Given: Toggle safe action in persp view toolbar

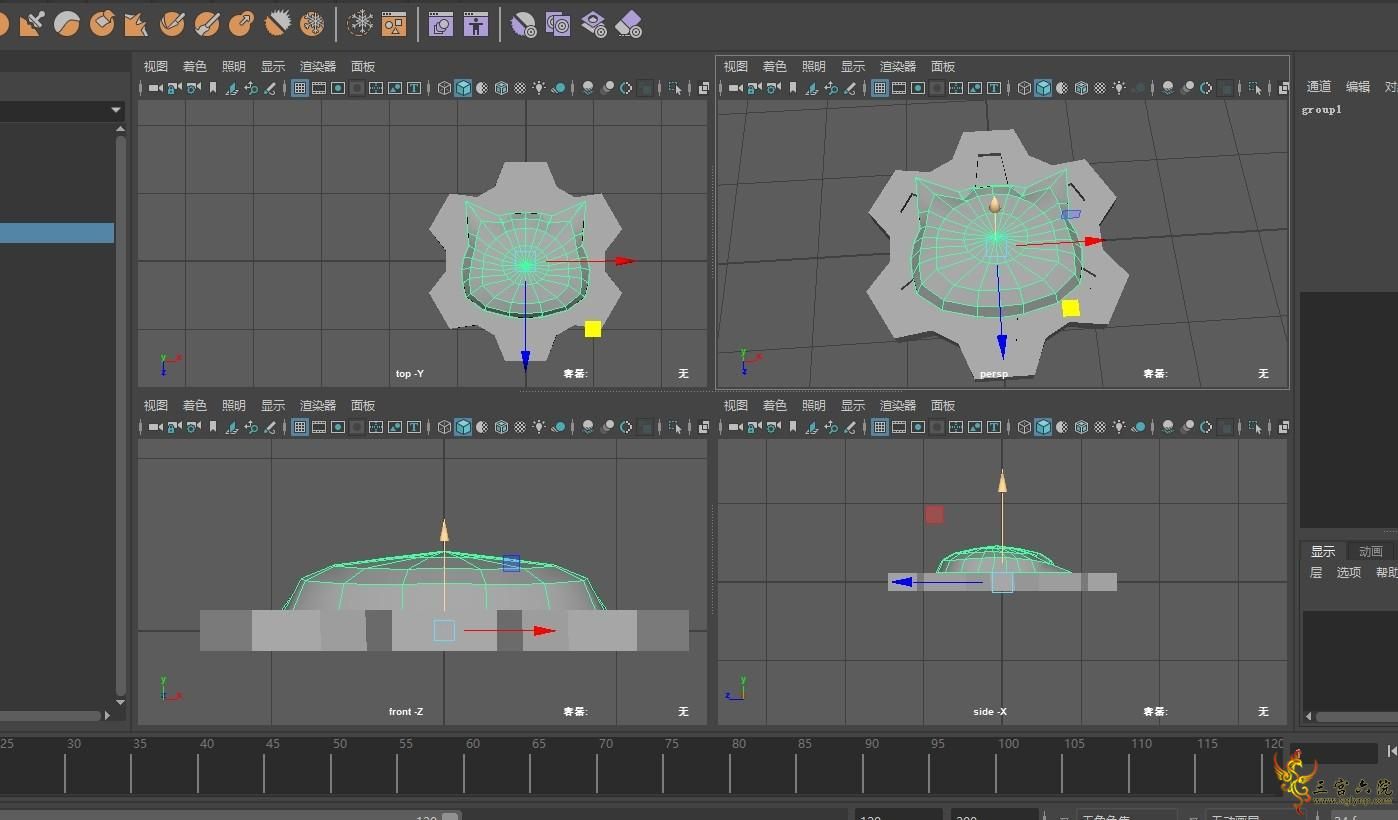Looking at the screenshot, I should [x=975, y=88].
